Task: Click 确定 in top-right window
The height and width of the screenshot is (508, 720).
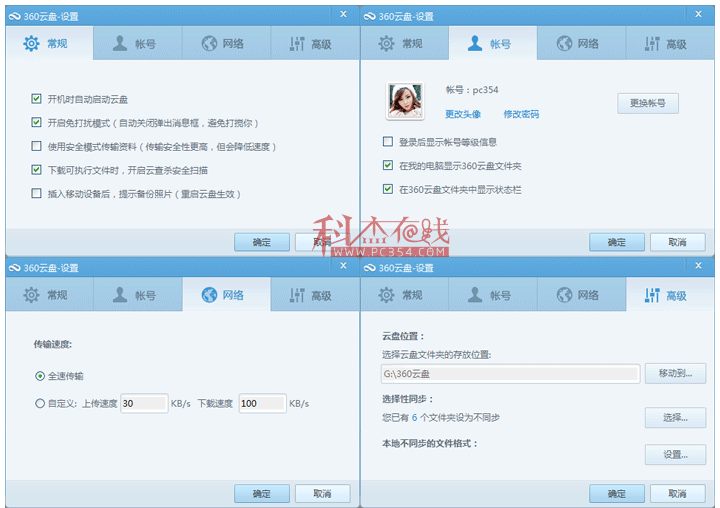Action: [x=617, y=242]
